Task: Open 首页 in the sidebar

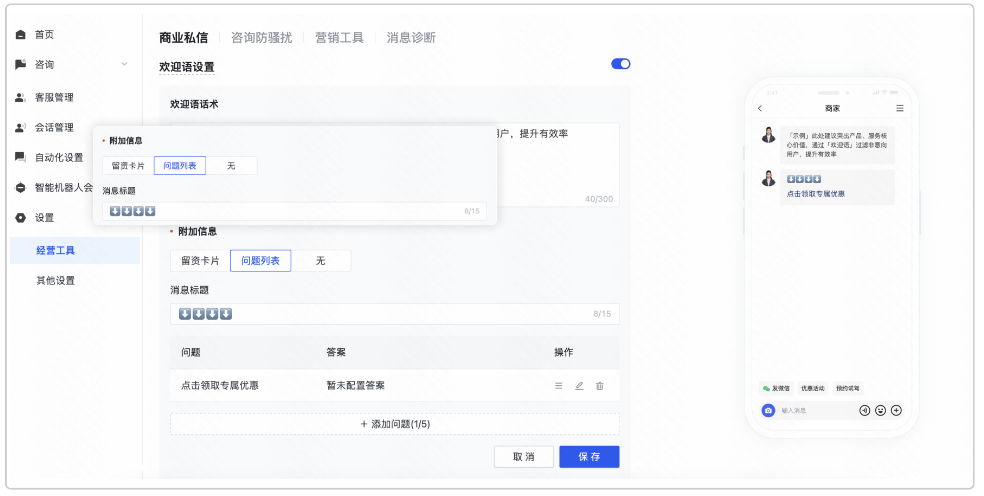Action: pyautogui.click(x=44, y=35)
